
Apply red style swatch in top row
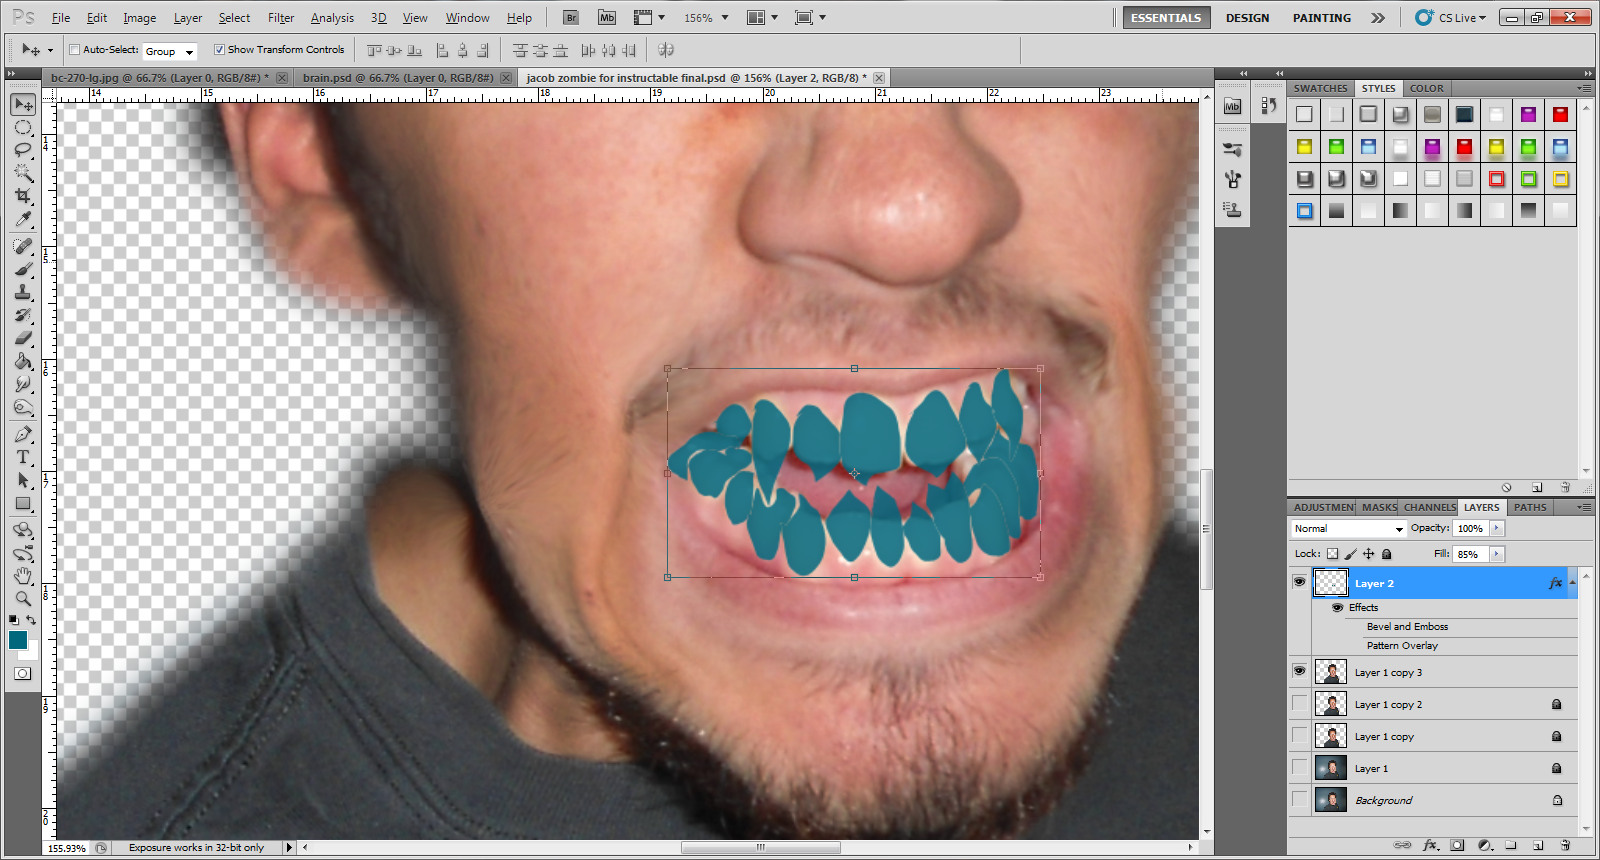pos(1560,114)
